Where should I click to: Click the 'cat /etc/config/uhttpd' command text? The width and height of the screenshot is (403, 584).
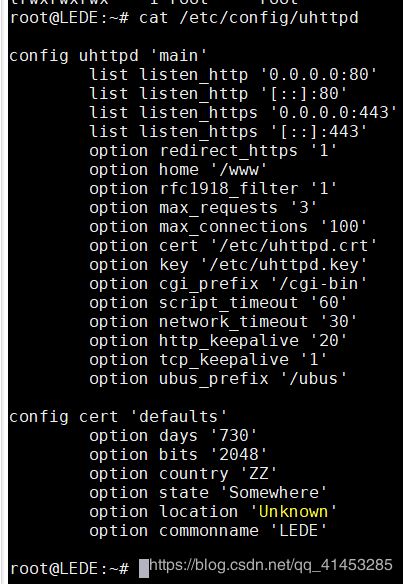click(x=248, y=18)
